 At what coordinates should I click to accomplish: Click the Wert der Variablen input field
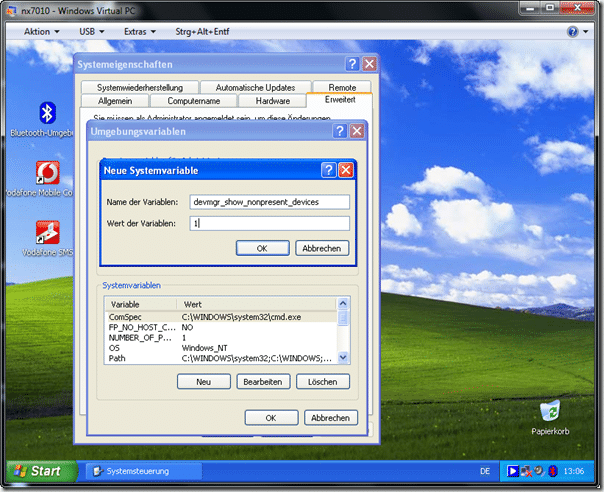[x=269, y=223]
